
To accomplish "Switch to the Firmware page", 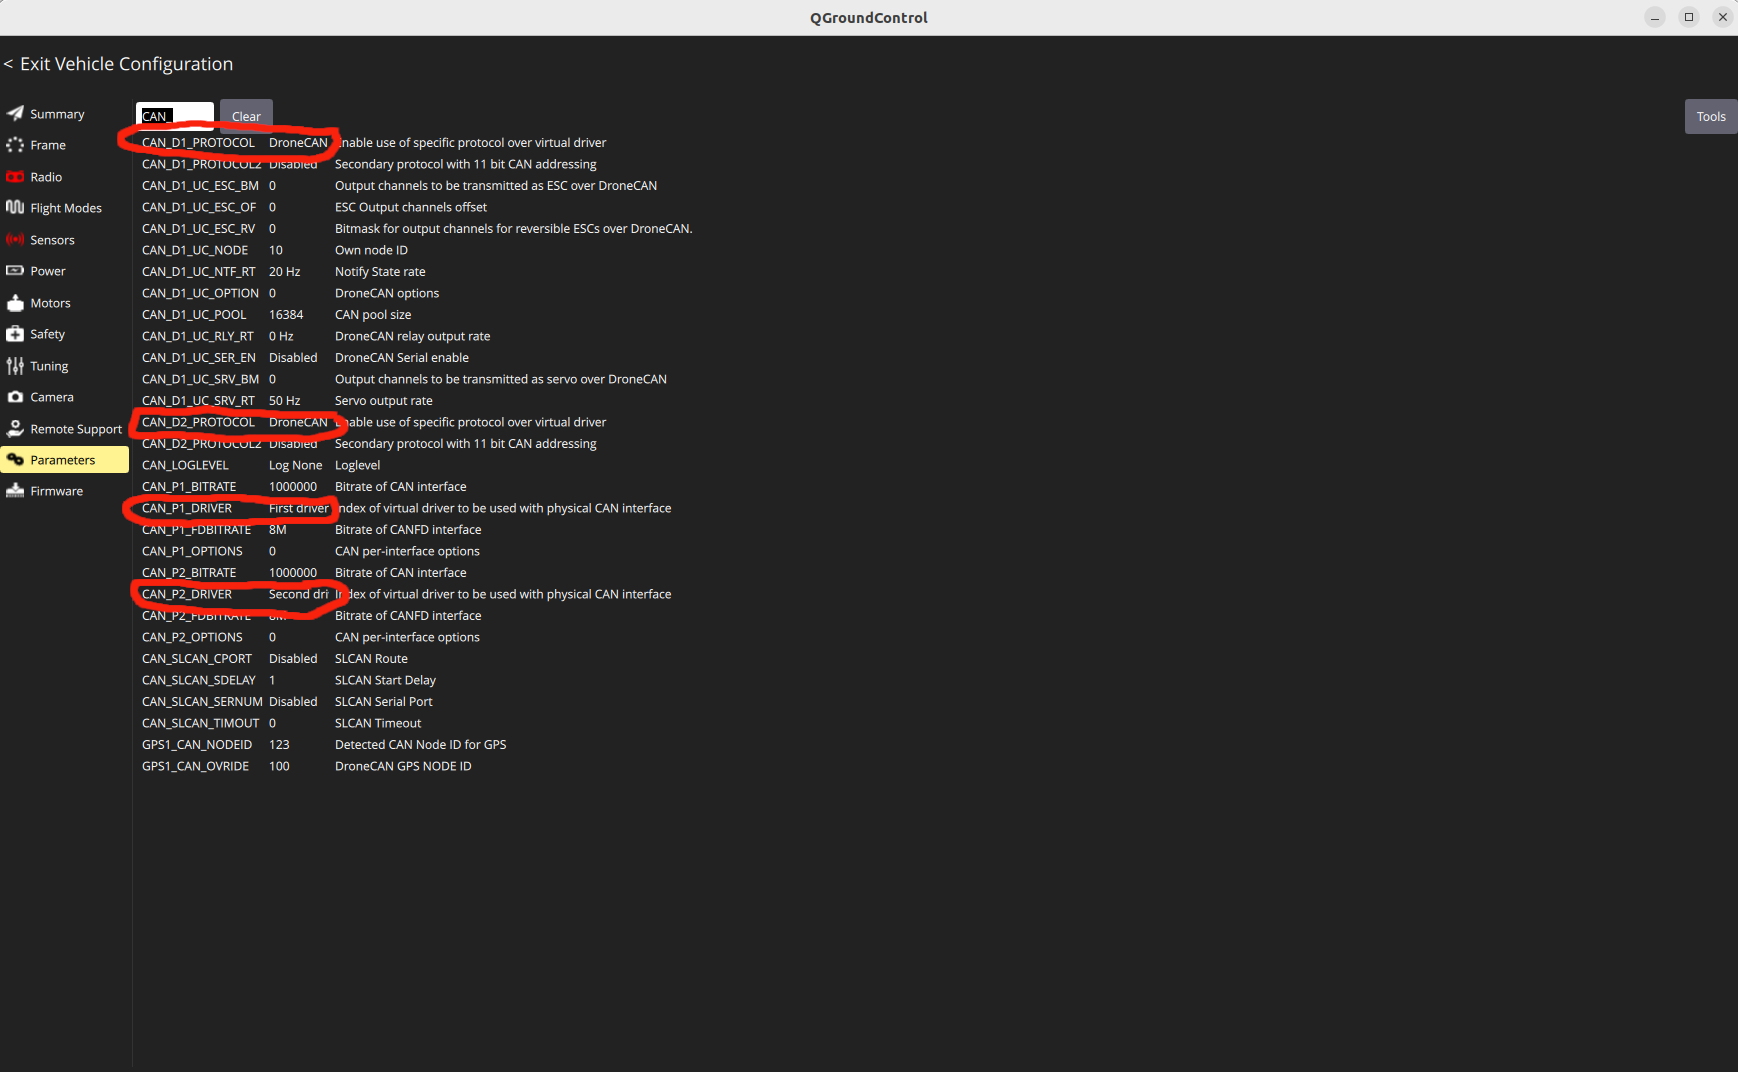I will pos(56,491).
